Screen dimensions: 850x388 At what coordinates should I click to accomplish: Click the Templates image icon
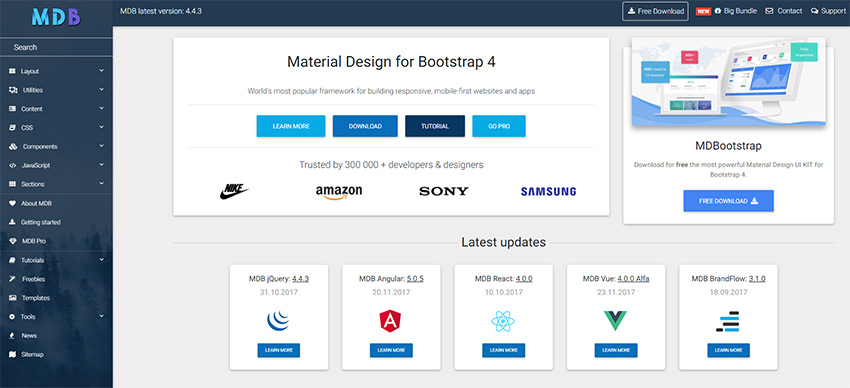click(12, 298)
